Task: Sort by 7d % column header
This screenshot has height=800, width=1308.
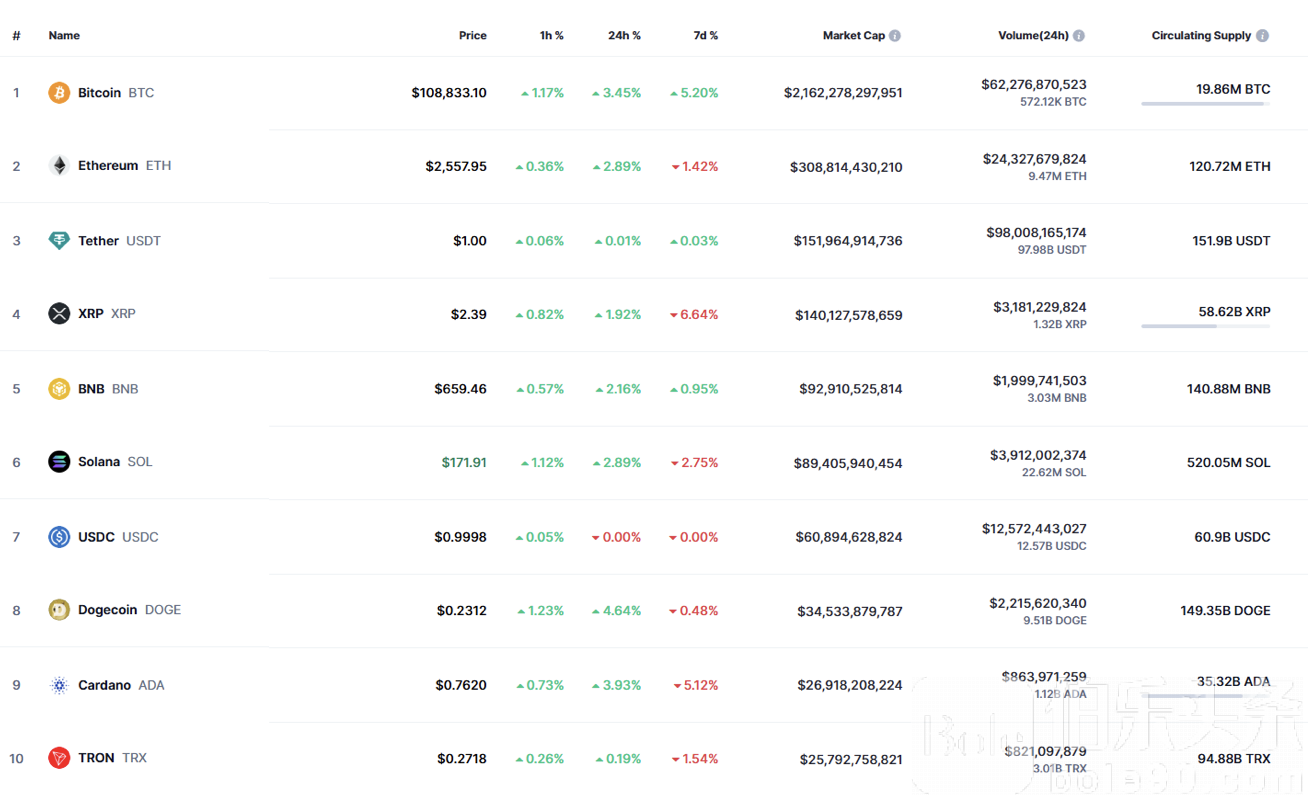Action: coord(706,36)
